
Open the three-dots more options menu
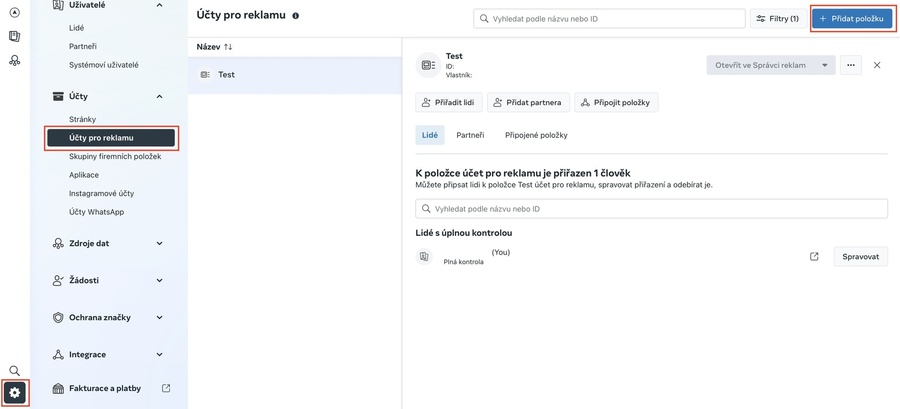pos(851,65)
